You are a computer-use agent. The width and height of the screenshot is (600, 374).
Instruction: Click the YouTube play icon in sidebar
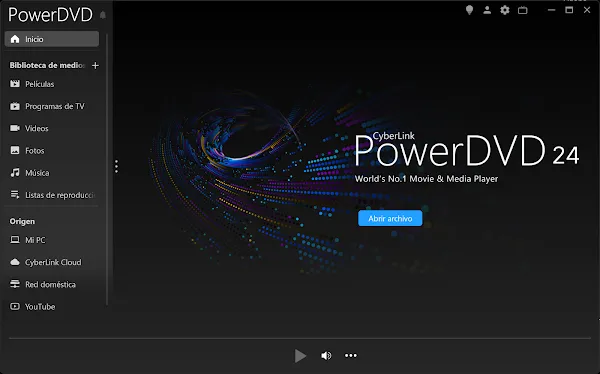coord(15,307)
